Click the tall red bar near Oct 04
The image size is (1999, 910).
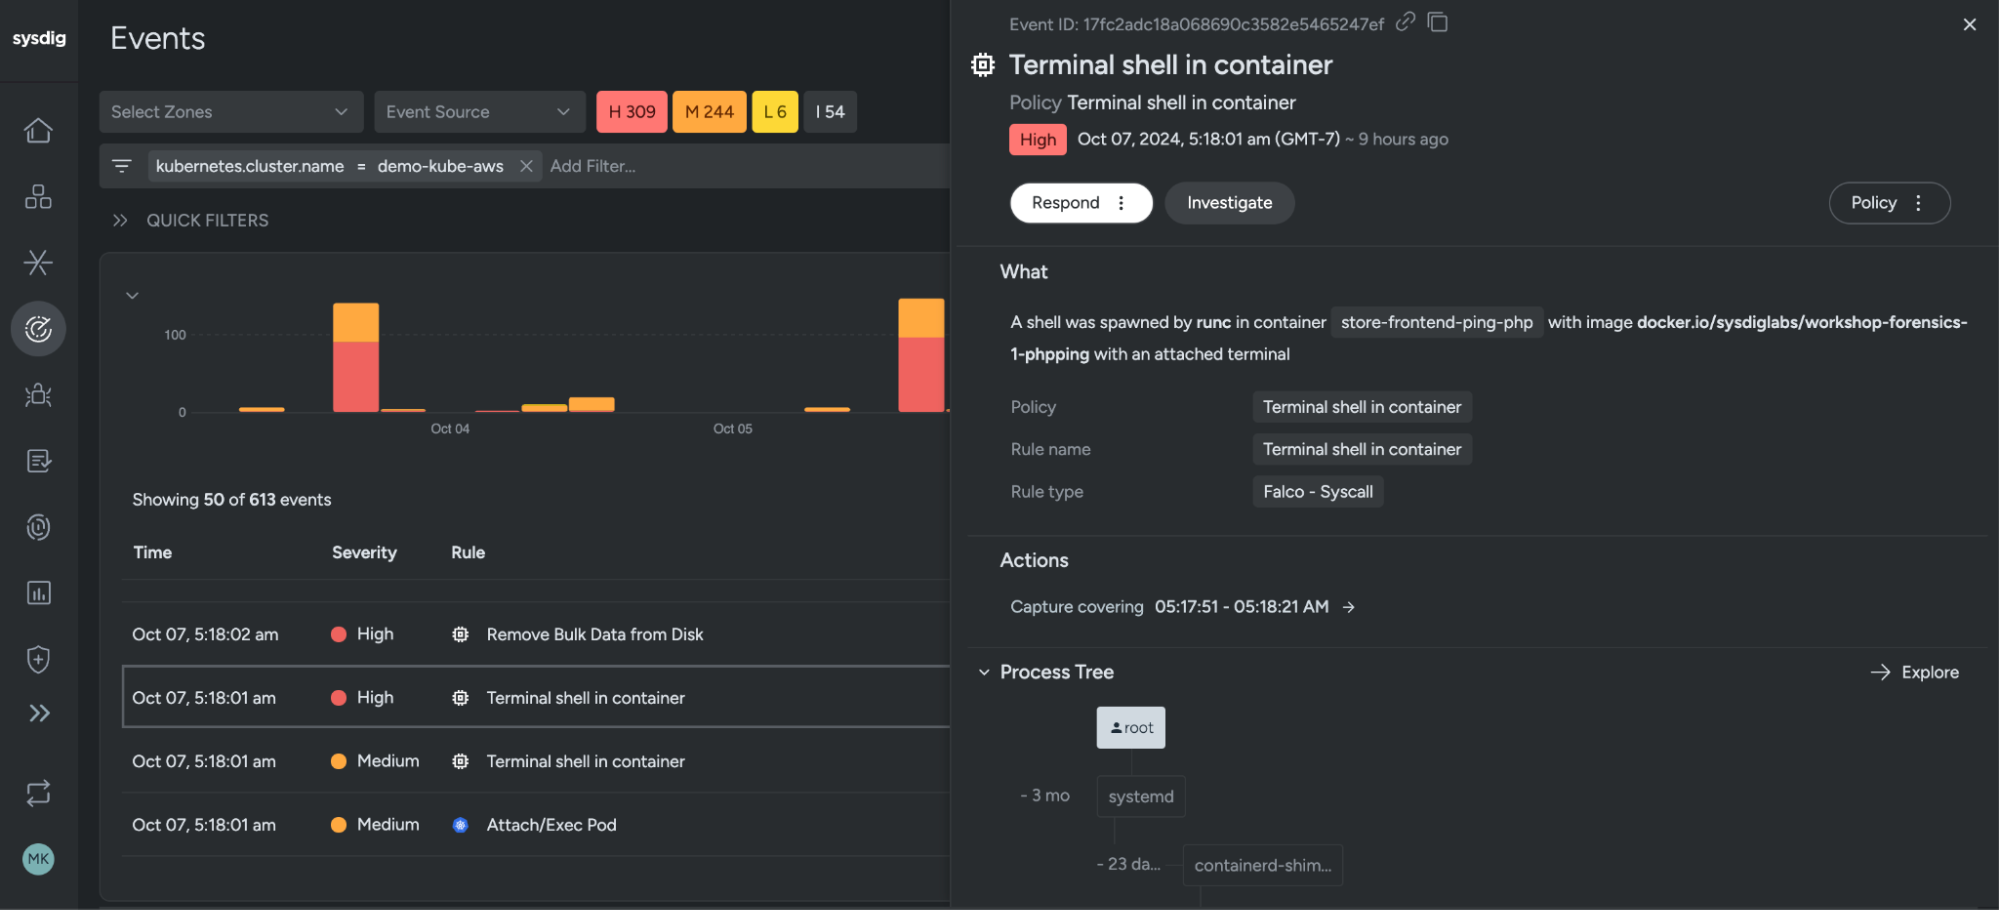coord(356,376)
